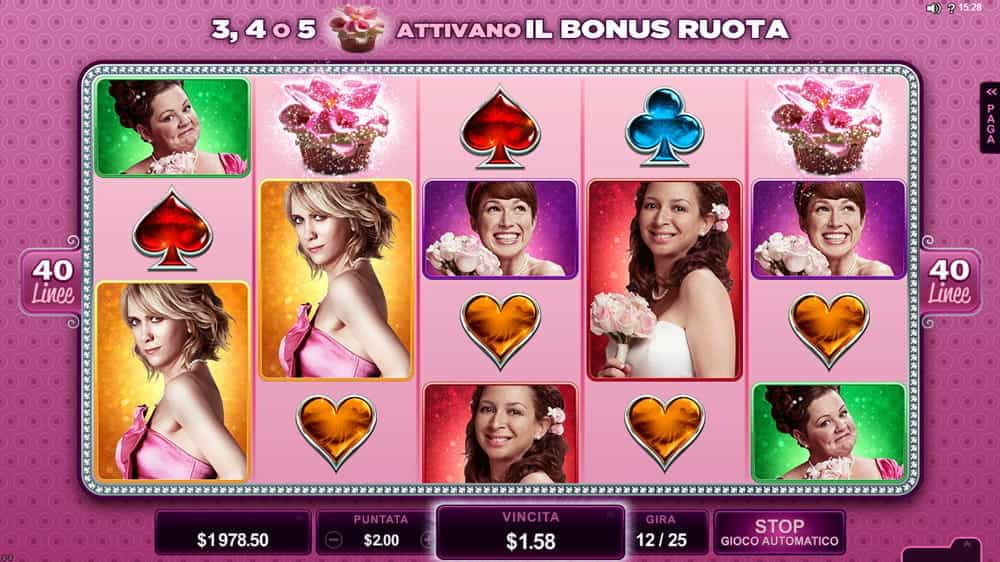Decrease the bet with minus button
This screenshot has width=1000, height=562.
334,540
